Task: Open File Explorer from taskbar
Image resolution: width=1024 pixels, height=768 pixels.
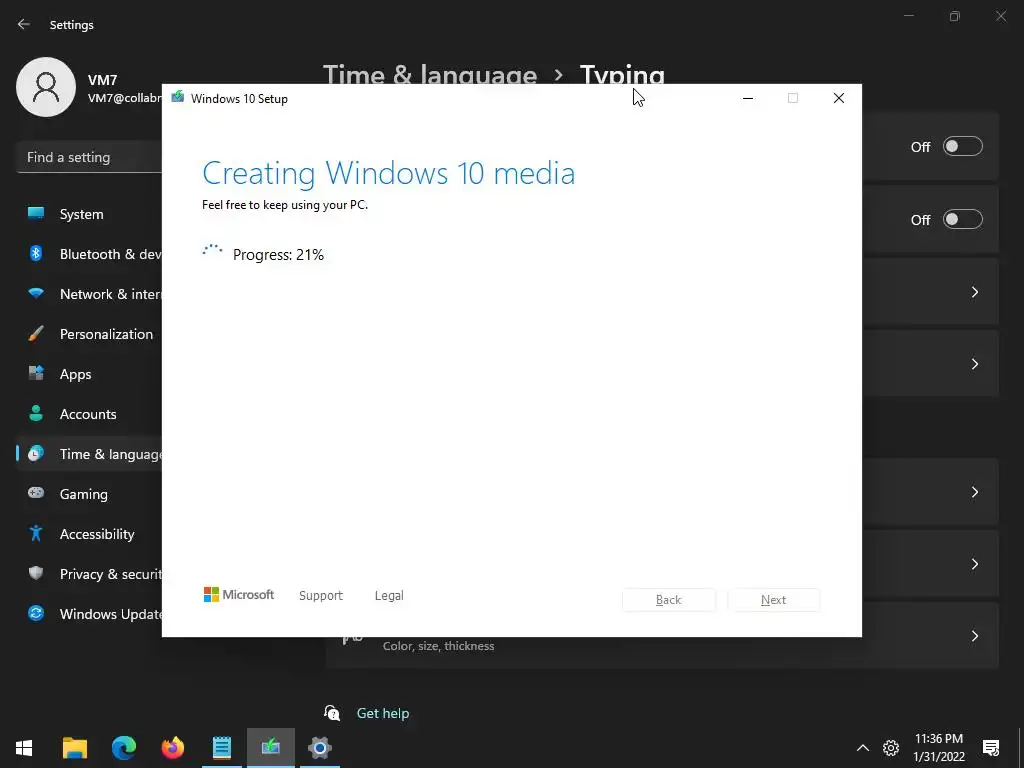Action: pos(75,748)
